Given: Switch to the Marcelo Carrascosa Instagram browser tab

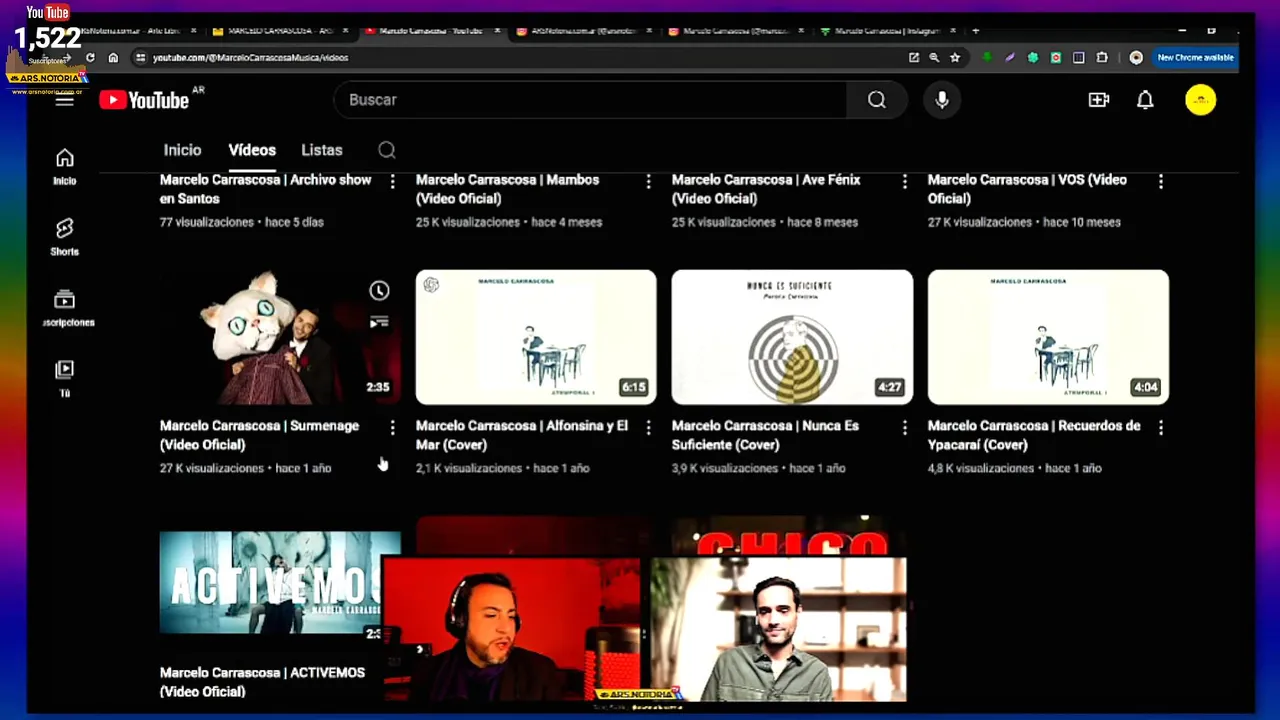Looking at the screenshot, I should pyautogui.click(x=890, y=31).
